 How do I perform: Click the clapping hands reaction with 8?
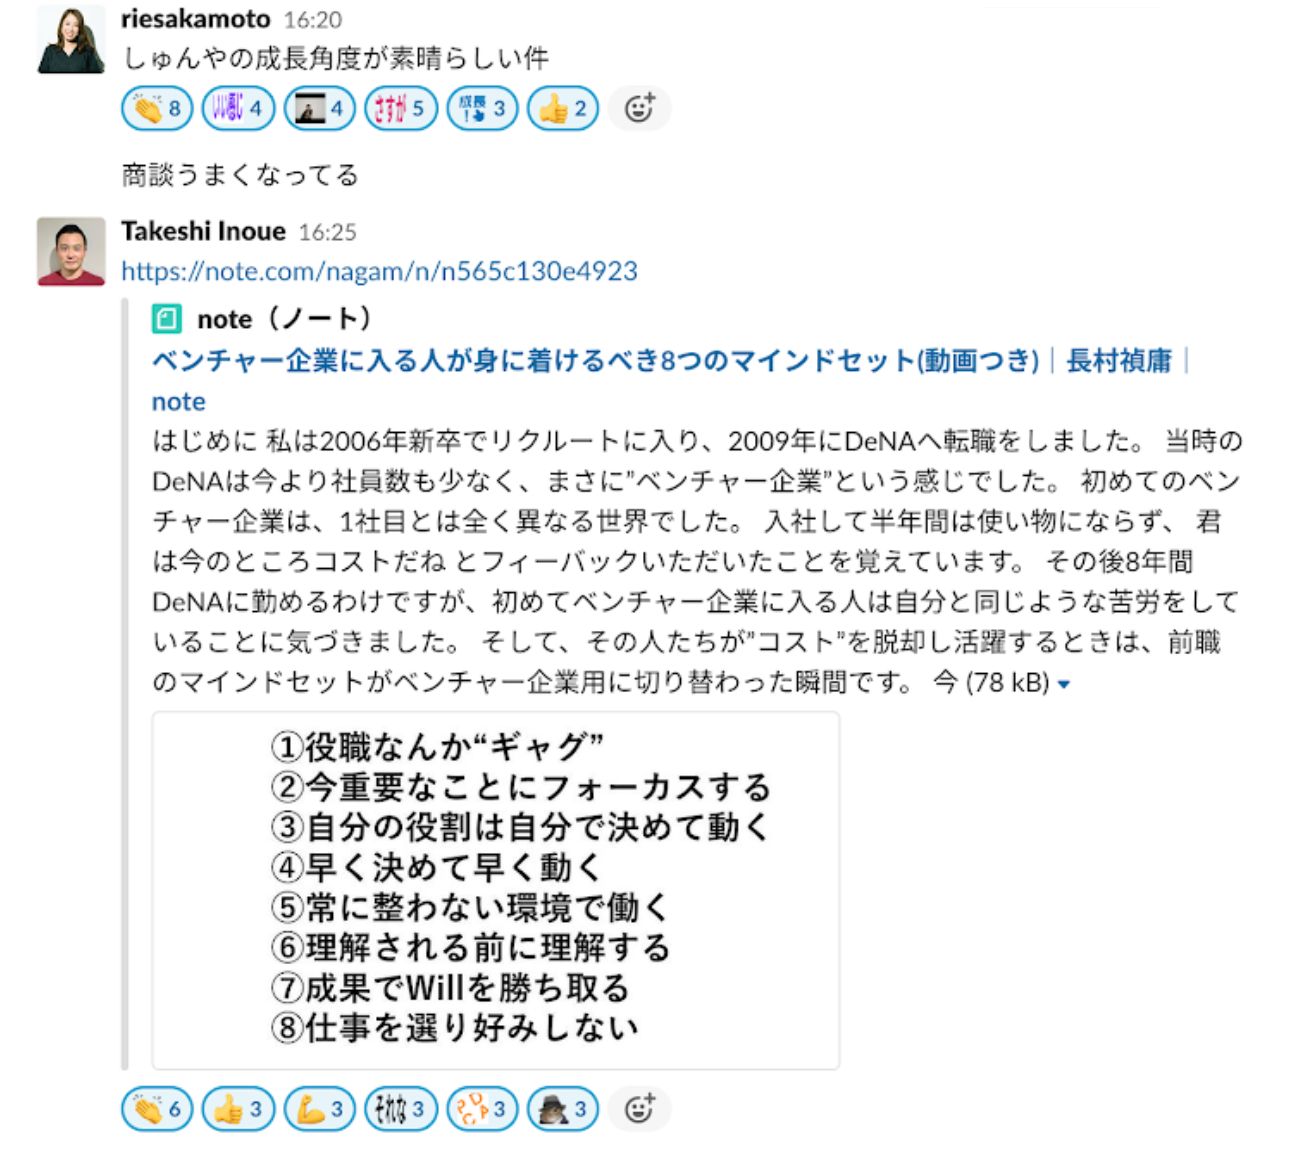point(157,108)
